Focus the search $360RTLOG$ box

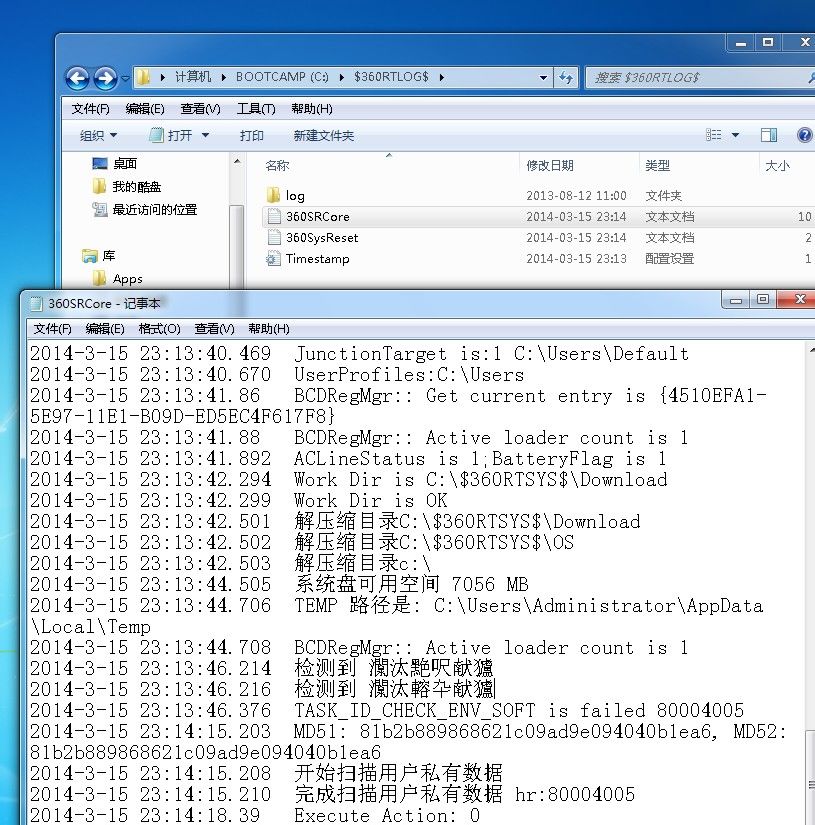click(700, 78)
